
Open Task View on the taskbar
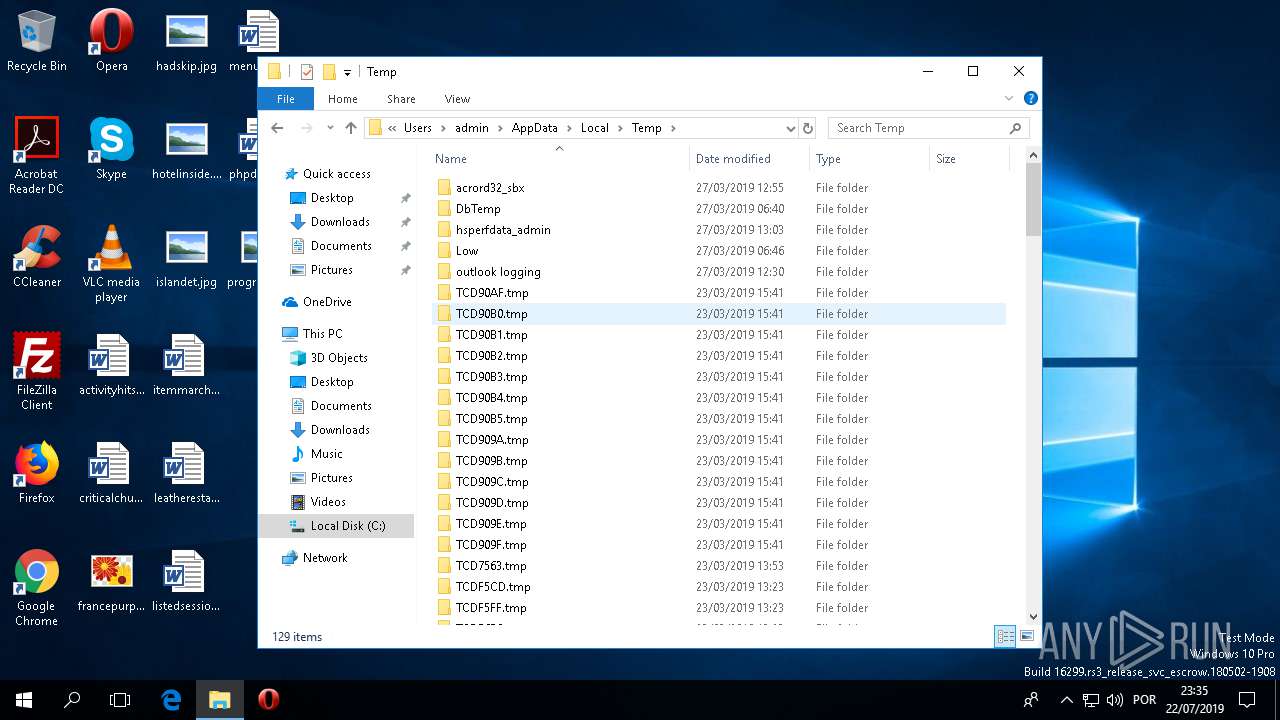120,700
